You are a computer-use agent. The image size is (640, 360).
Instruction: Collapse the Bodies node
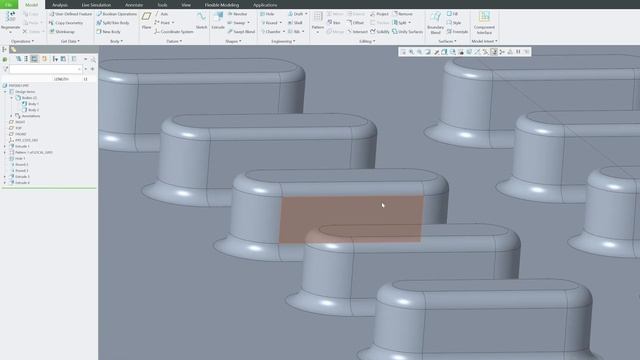[x=11, y=98]
